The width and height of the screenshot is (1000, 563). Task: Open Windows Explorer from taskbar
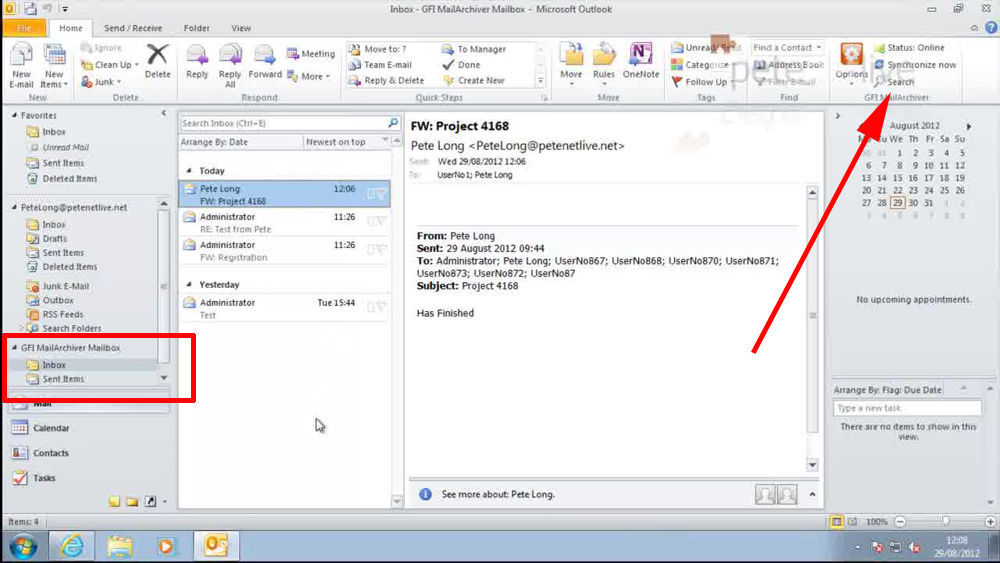coord(119,546)
